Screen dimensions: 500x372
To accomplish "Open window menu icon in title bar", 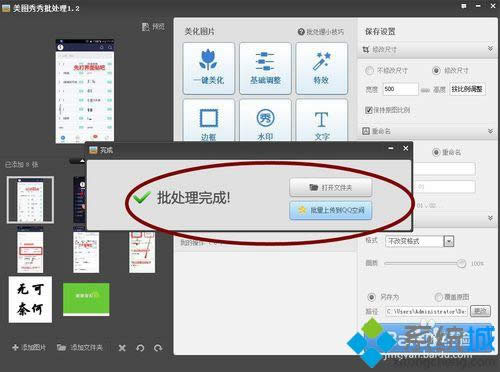I will pyautogui.click(x=464, y=6).
